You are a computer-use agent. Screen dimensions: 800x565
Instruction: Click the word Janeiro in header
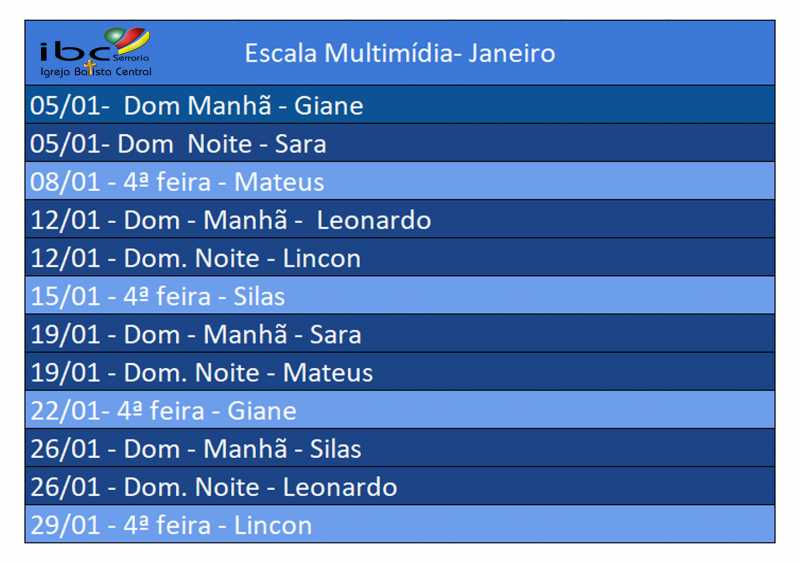(x=512, y=53)
